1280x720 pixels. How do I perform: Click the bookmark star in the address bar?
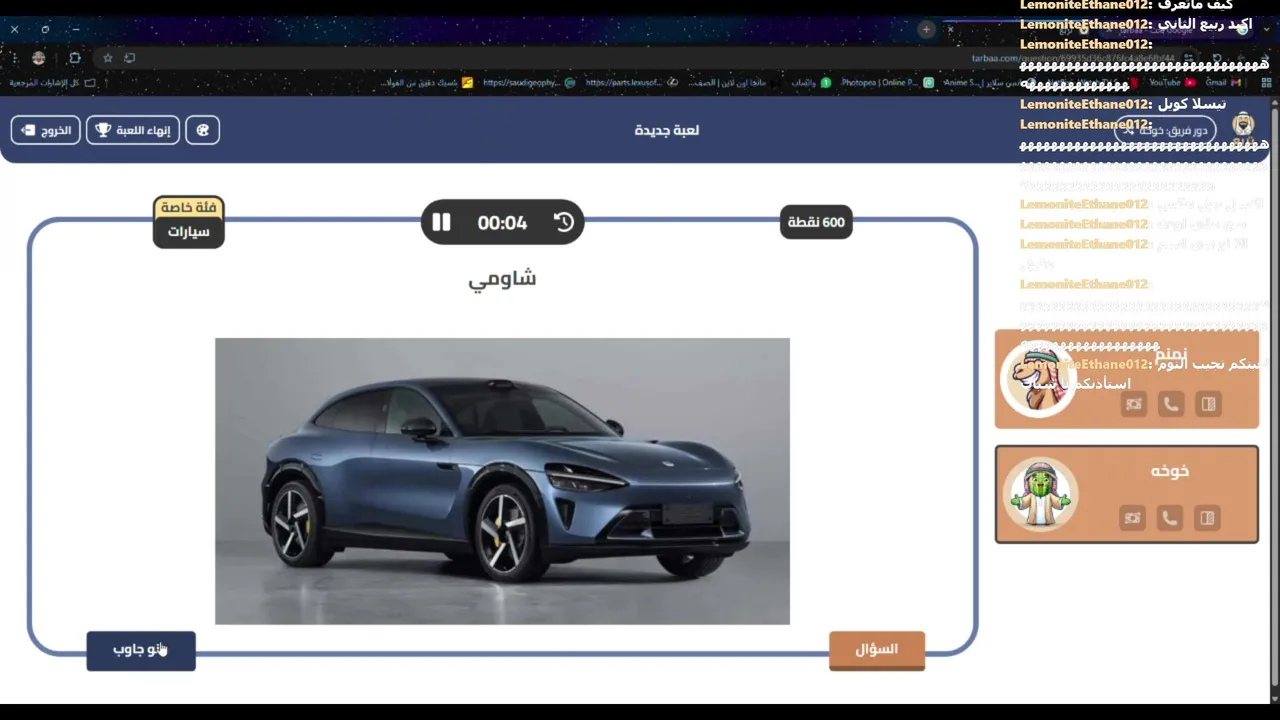click(x=108, y=58)
